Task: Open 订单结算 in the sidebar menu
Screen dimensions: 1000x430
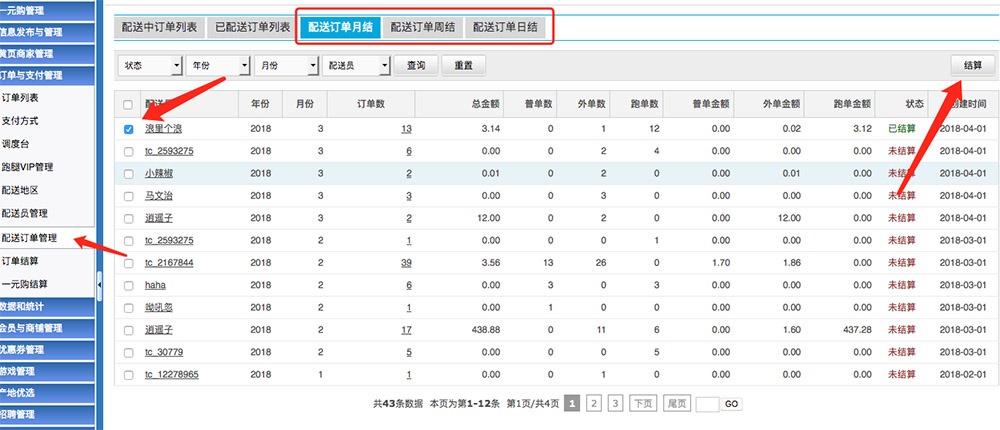Action: (20, 261)
